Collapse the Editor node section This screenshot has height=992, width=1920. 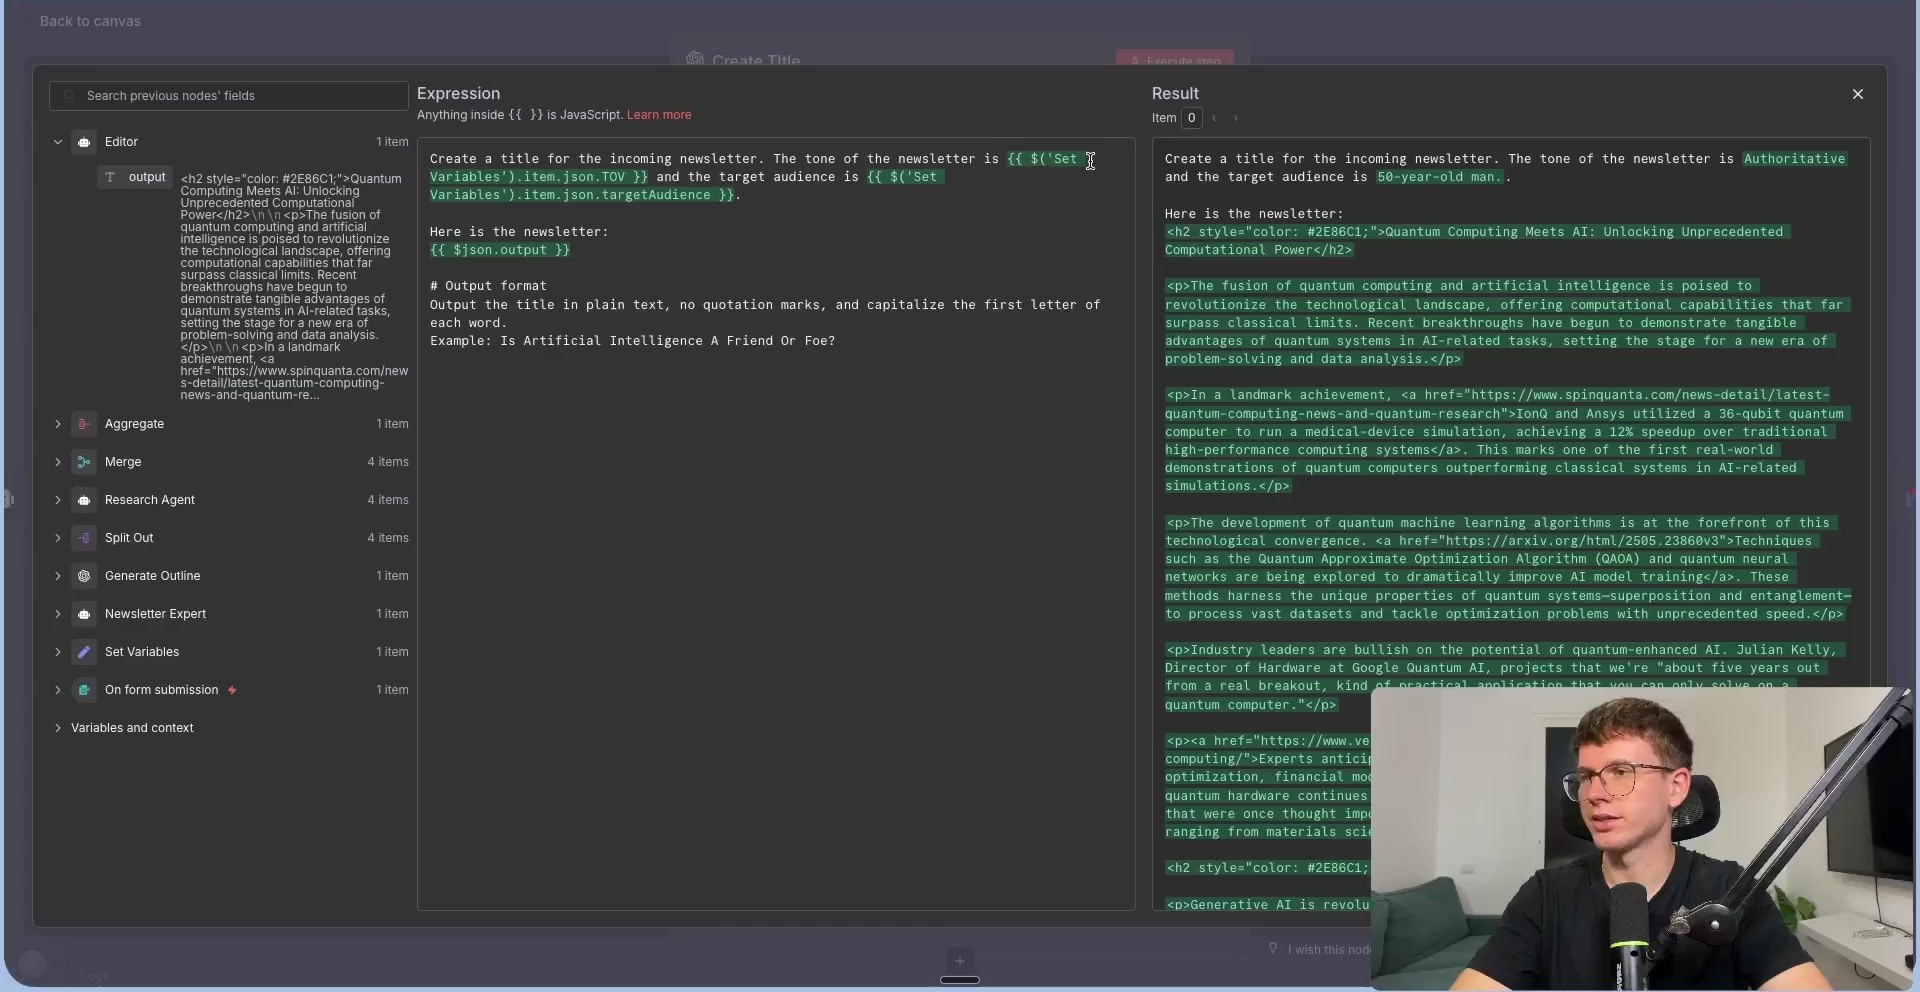57,142
